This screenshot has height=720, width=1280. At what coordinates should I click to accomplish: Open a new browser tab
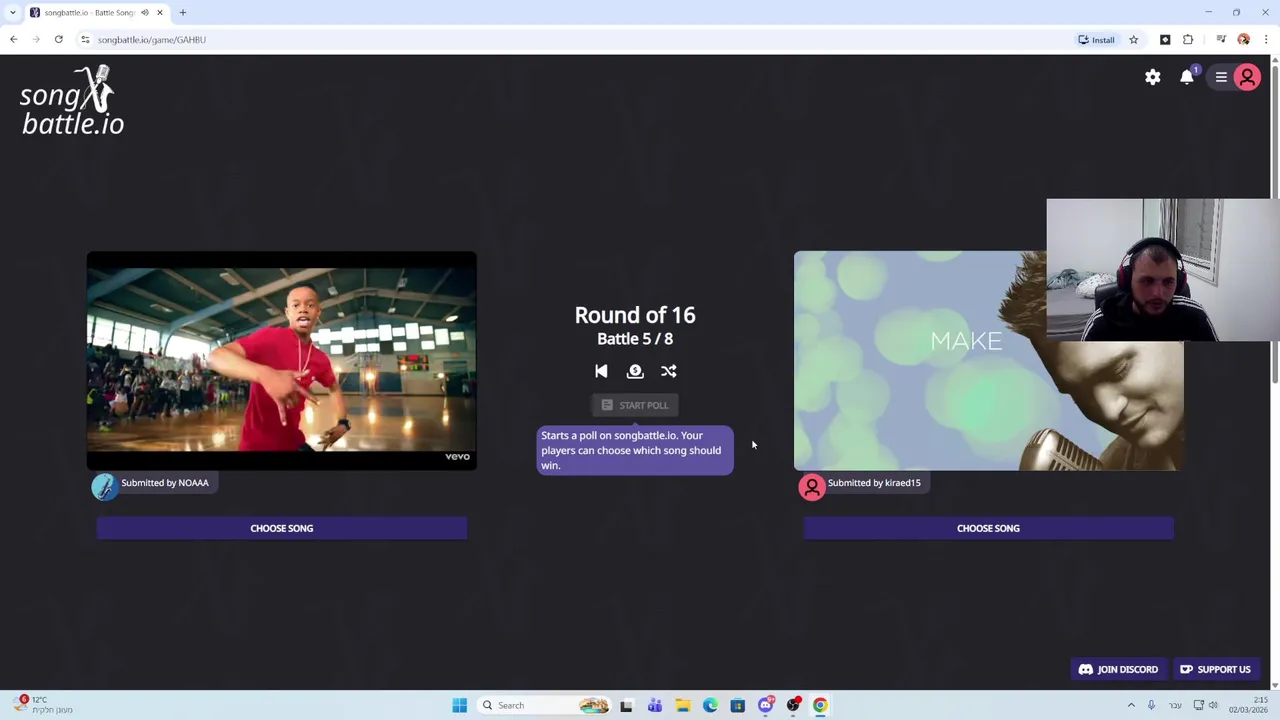183,12
